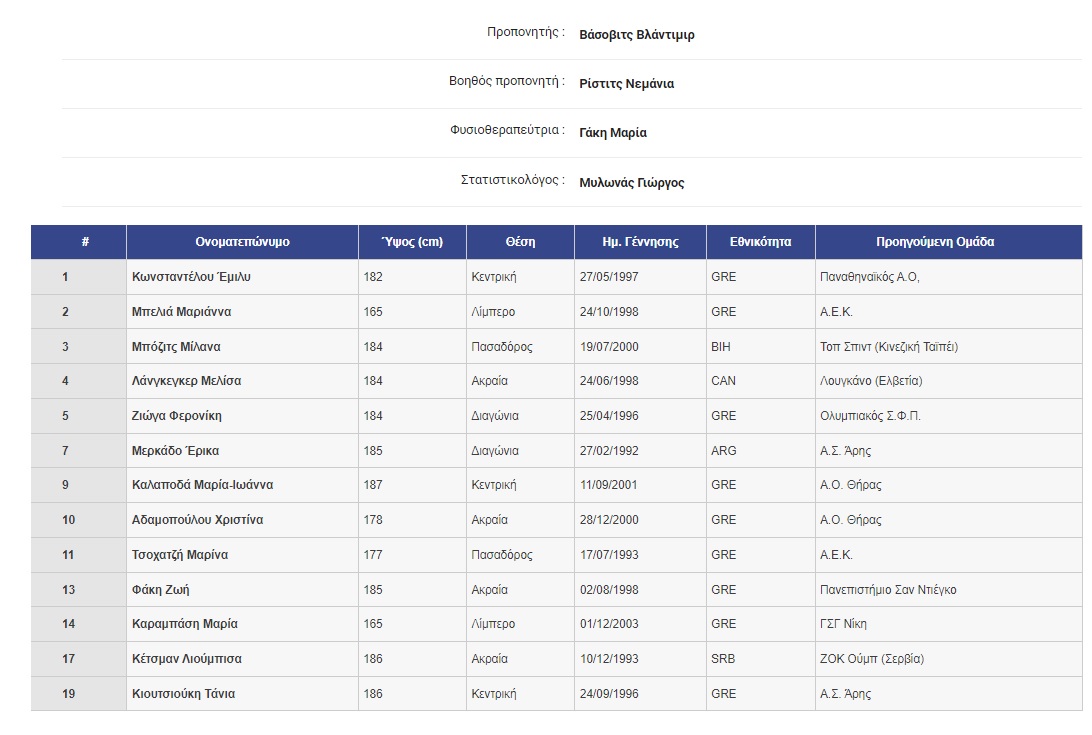Click the Εθνικότητα column header
This screenshot has height=735, width=1092.
(760, 241)
